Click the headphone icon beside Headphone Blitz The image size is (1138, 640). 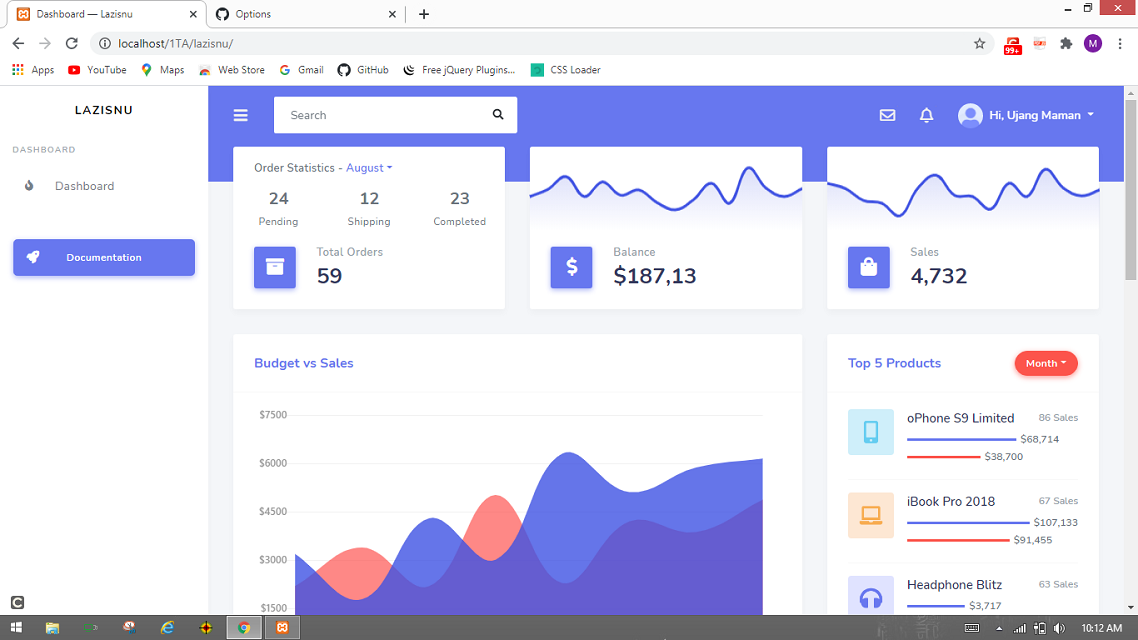click(870, 597)
